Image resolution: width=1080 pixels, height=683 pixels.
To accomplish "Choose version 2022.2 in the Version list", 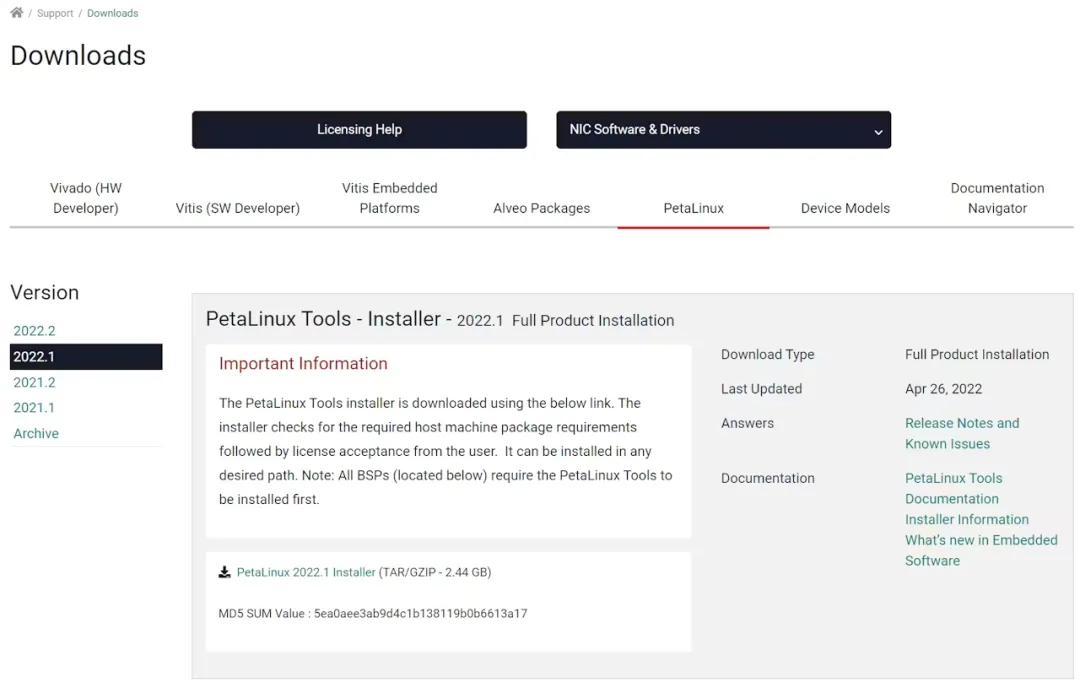I will (34, 330).
